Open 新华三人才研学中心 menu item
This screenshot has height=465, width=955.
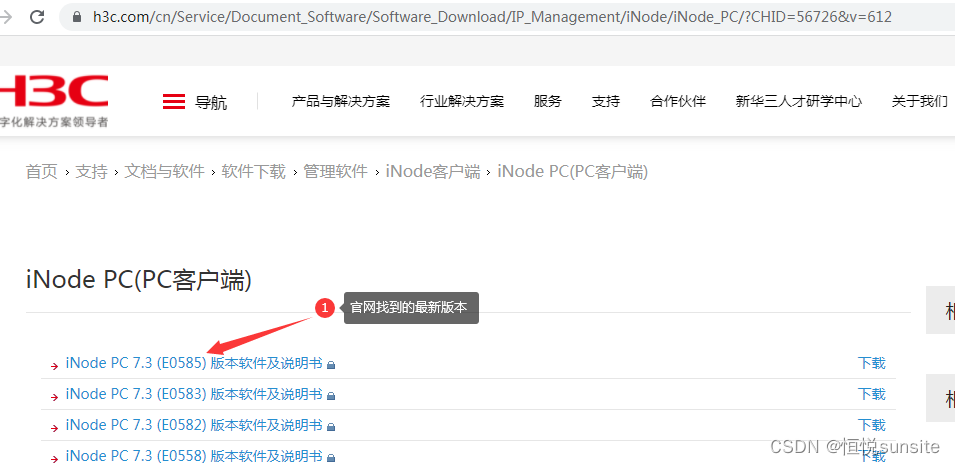[798, 101]
